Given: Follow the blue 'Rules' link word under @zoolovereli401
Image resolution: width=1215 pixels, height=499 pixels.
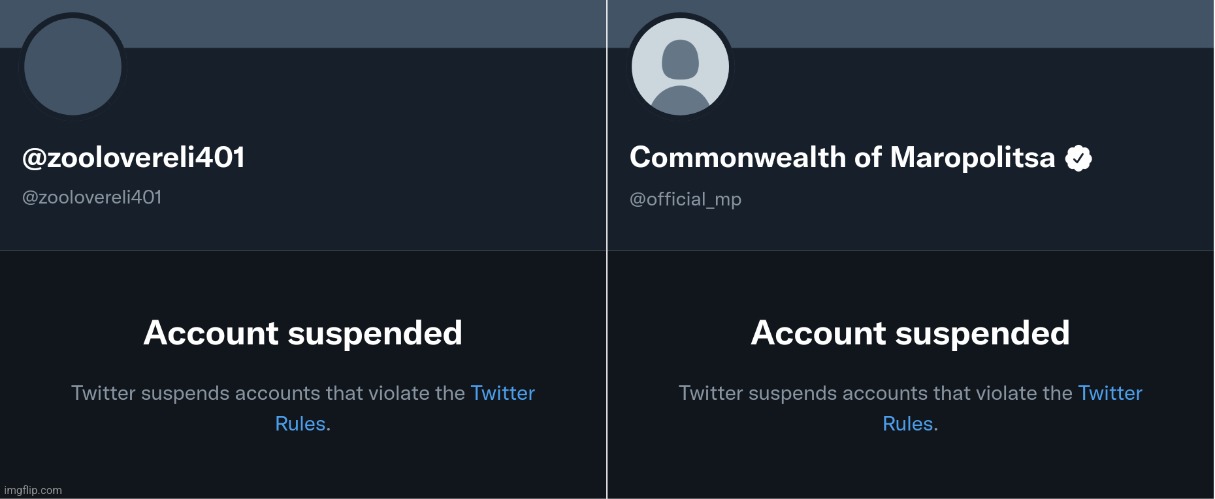Looking at the screenshot, I should 300,424.
